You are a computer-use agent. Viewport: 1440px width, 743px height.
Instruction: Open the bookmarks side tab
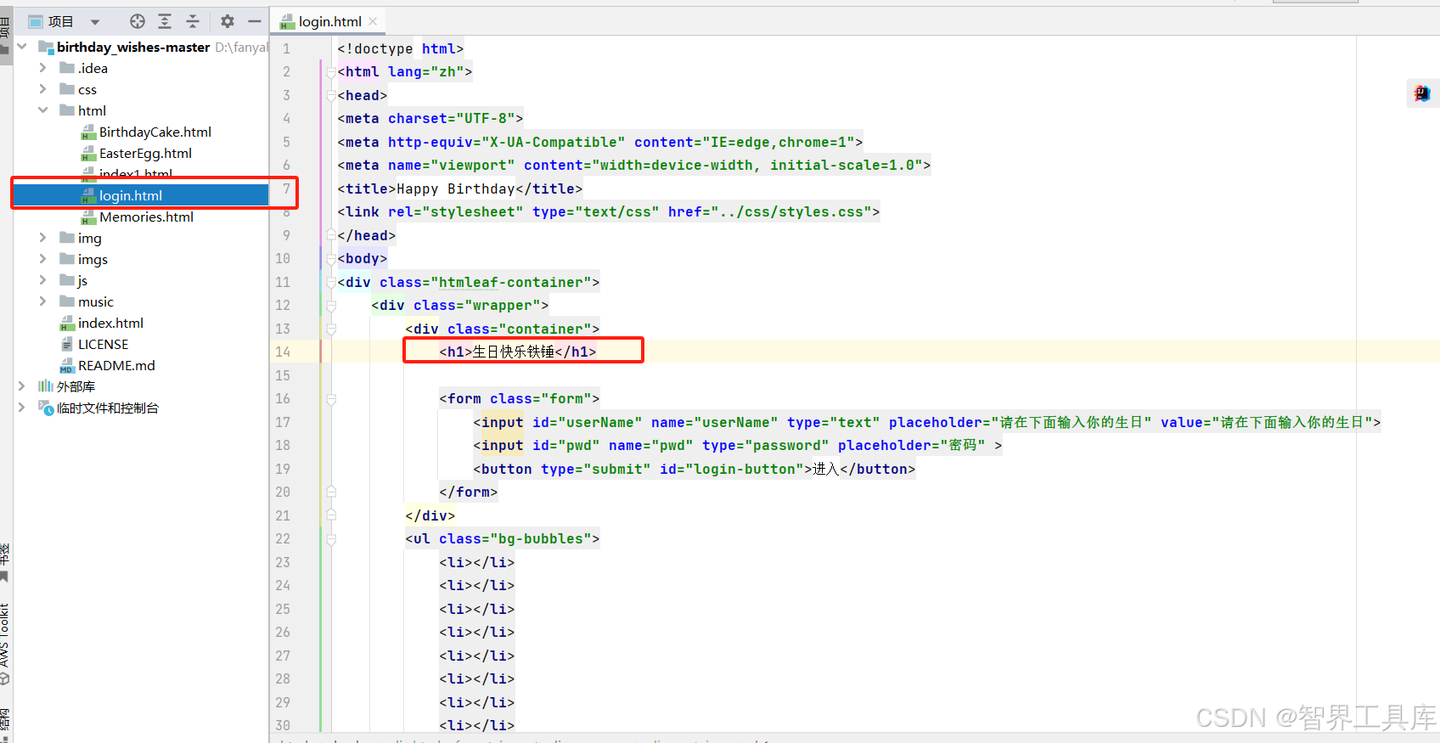[5, 562]
